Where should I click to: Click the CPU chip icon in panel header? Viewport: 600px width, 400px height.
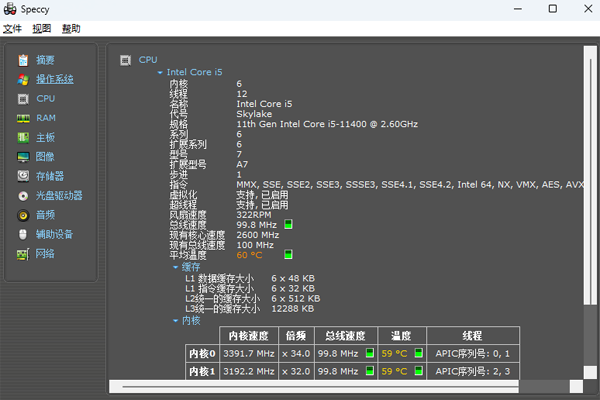(125, 60)
